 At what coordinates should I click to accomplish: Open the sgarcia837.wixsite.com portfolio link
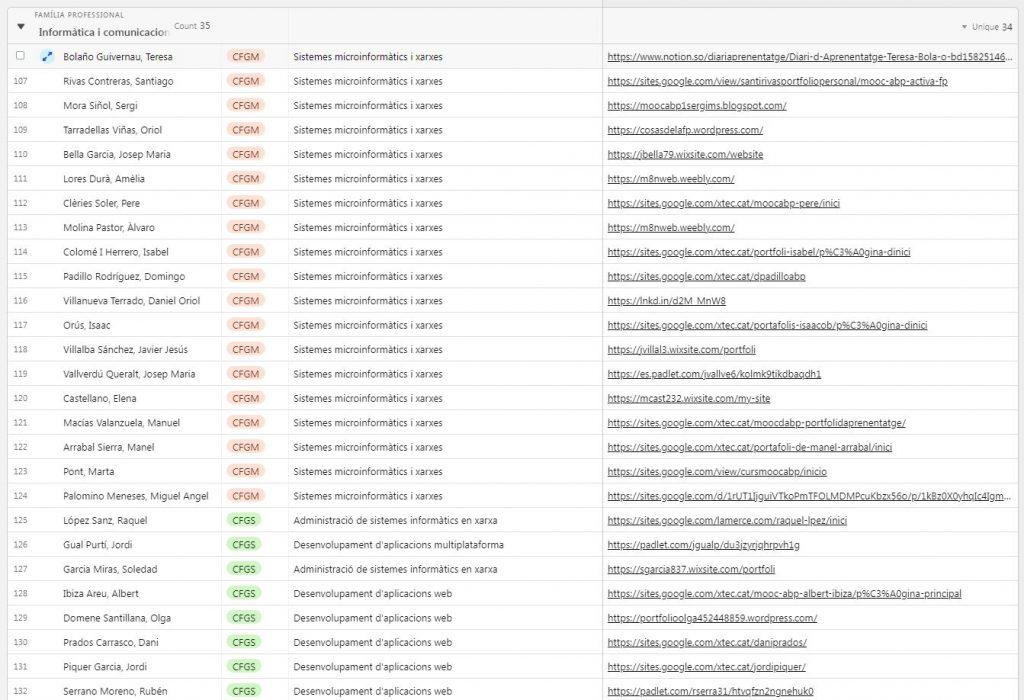(x=691, y=569)
